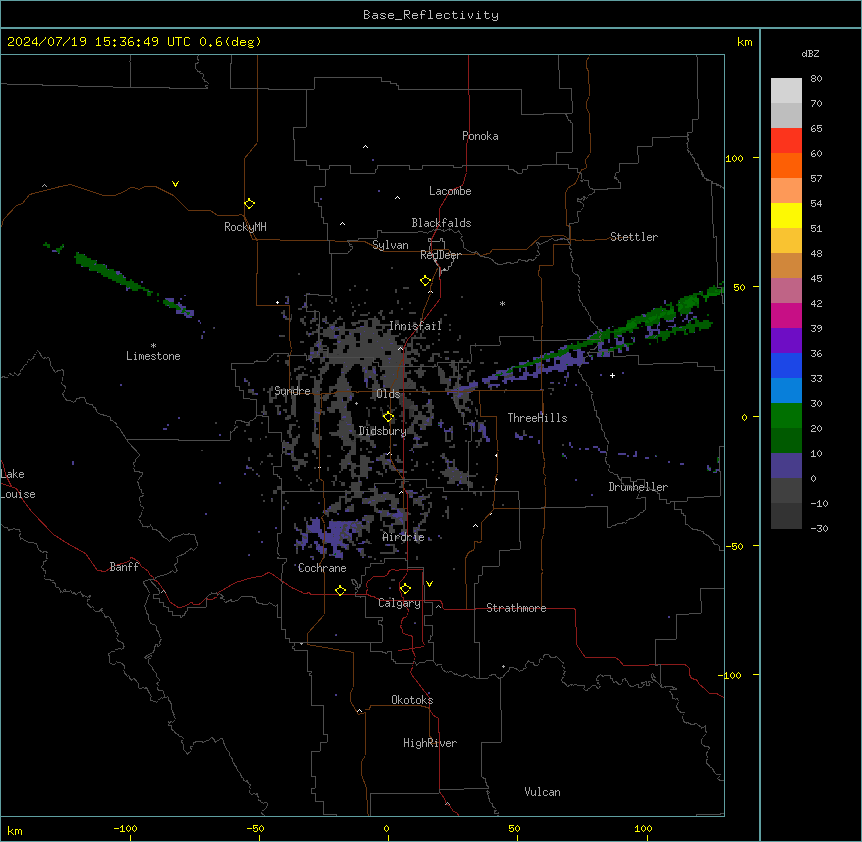Click the ThreeHills label
862x842 pixels.
[x=537, y=418]
